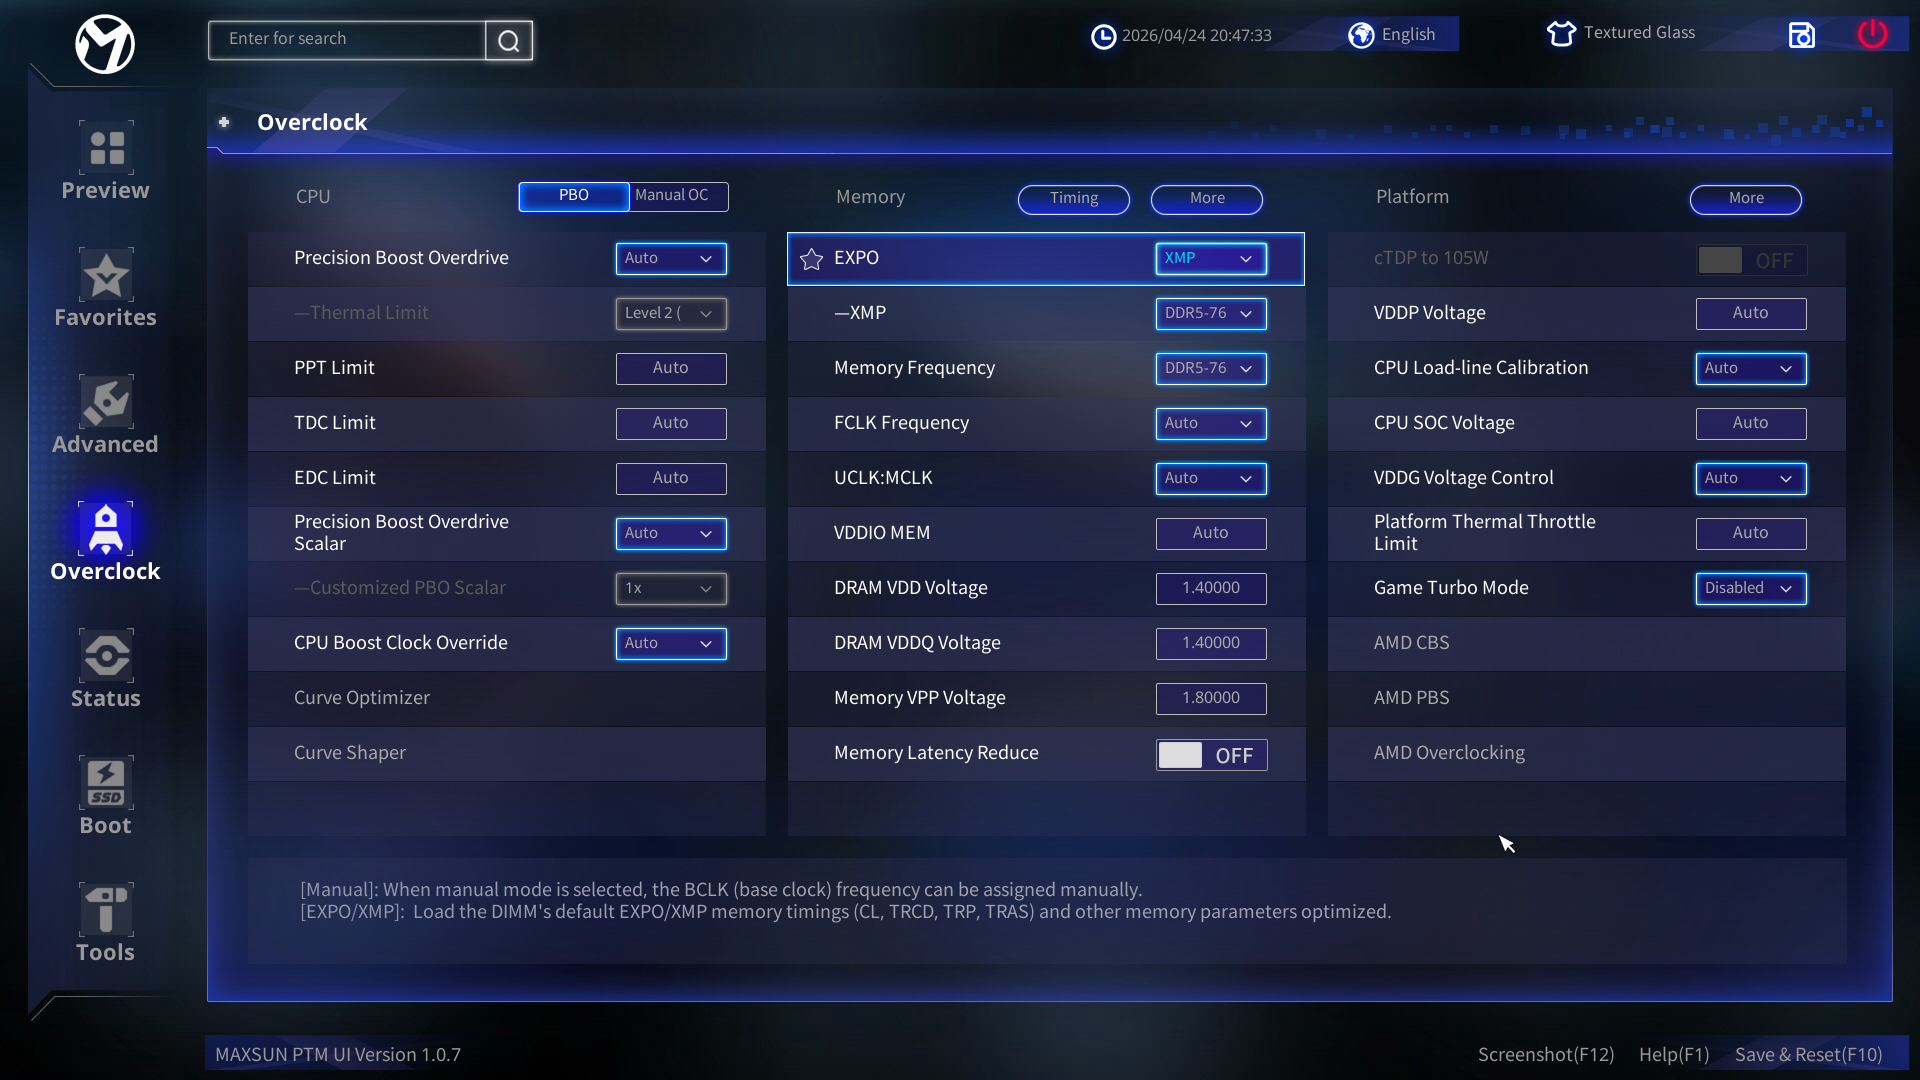
Task: Edit VDDP Voltage value field
Action: (1751, 314)
